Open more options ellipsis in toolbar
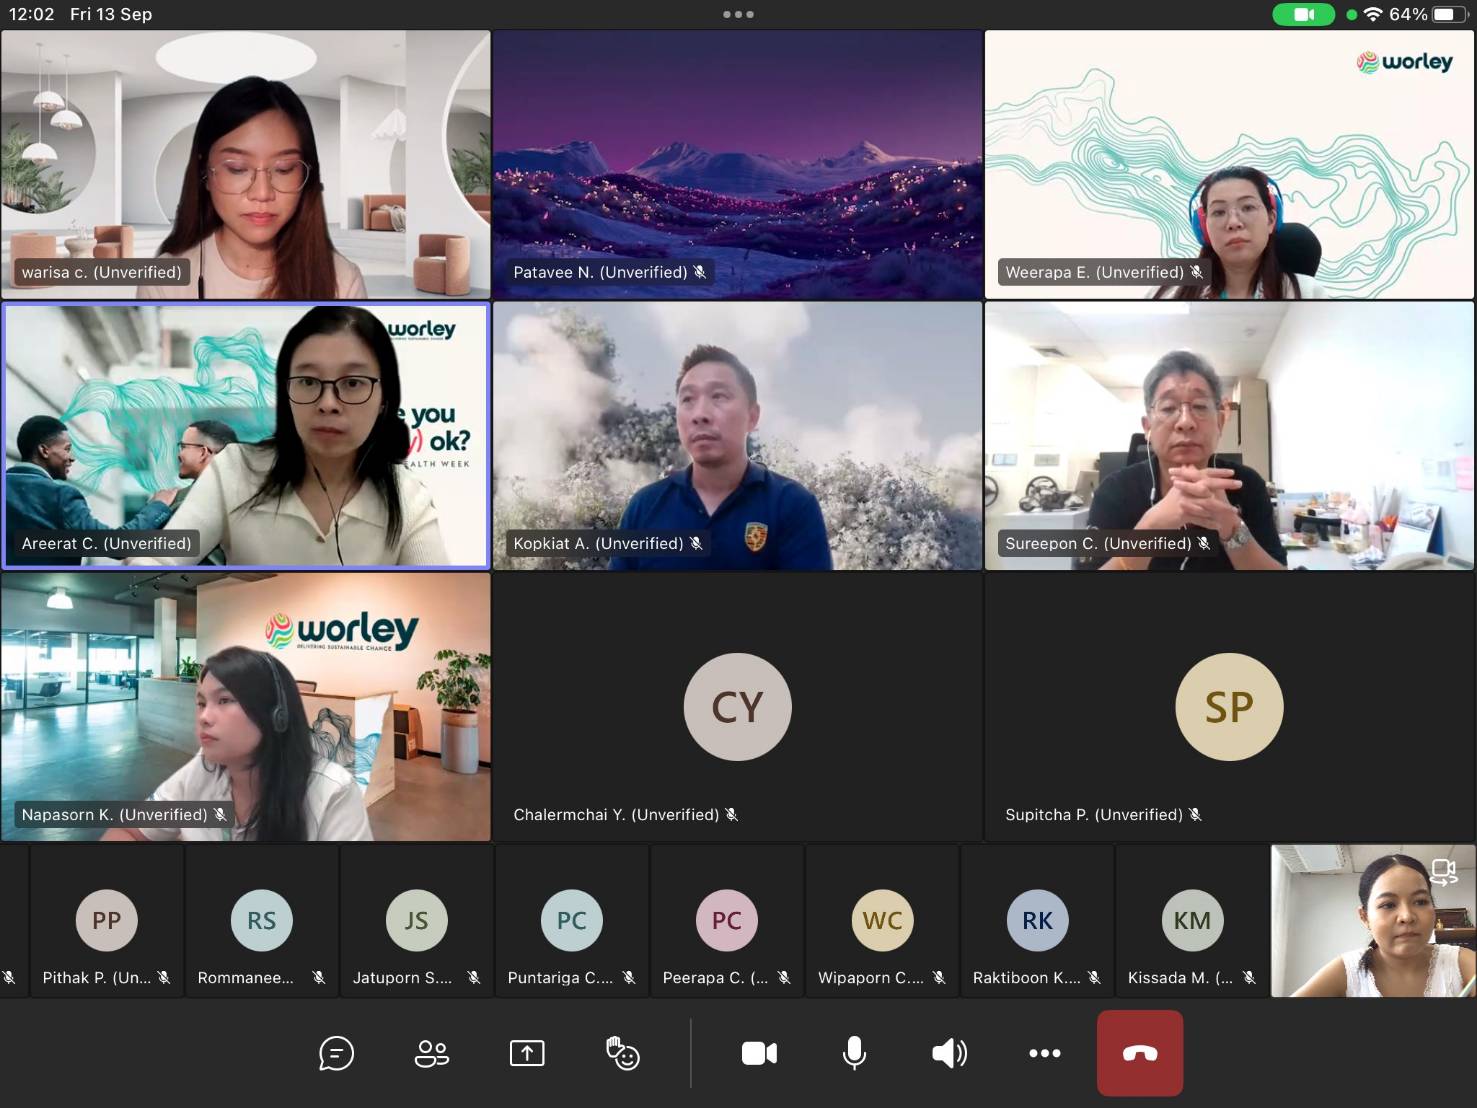This screenshot has height=1108, width=1477. coord(1045,1053)
